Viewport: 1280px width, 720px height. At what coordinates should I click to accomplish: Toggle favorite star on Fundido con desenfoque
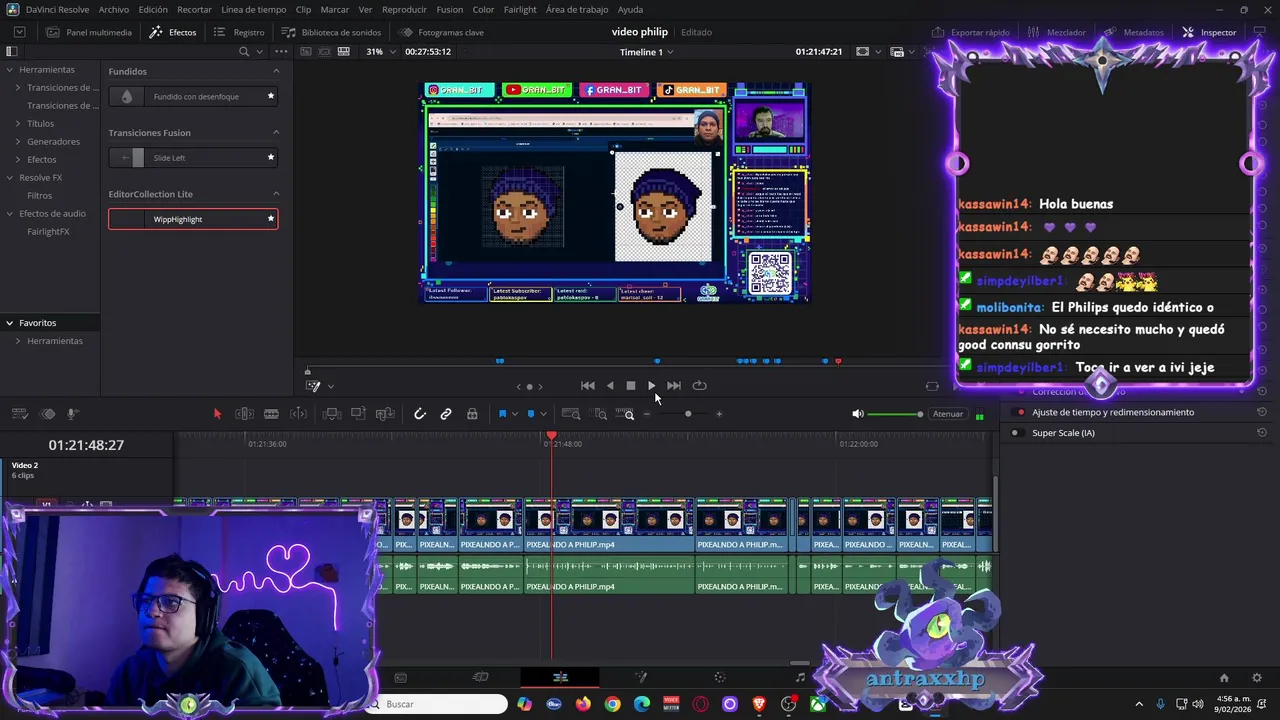(x=270, y=97)
